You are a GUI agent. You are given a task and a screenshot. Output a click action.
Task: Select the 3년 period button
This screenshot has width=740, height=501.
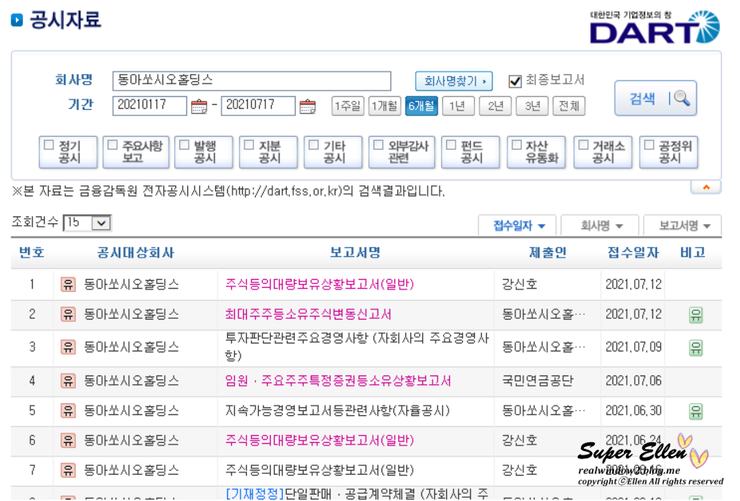point(532,106)
